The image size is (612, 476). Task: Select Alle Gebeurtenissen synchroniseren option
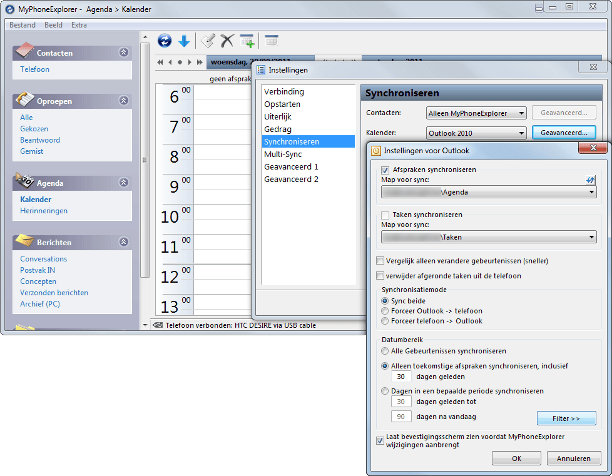(x=385, y=351)
